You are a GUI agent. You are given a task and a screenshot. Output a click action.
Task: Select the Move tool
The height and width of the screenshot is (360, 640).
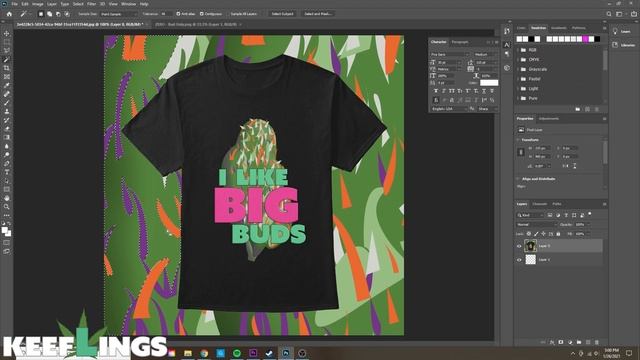[7, 33]
